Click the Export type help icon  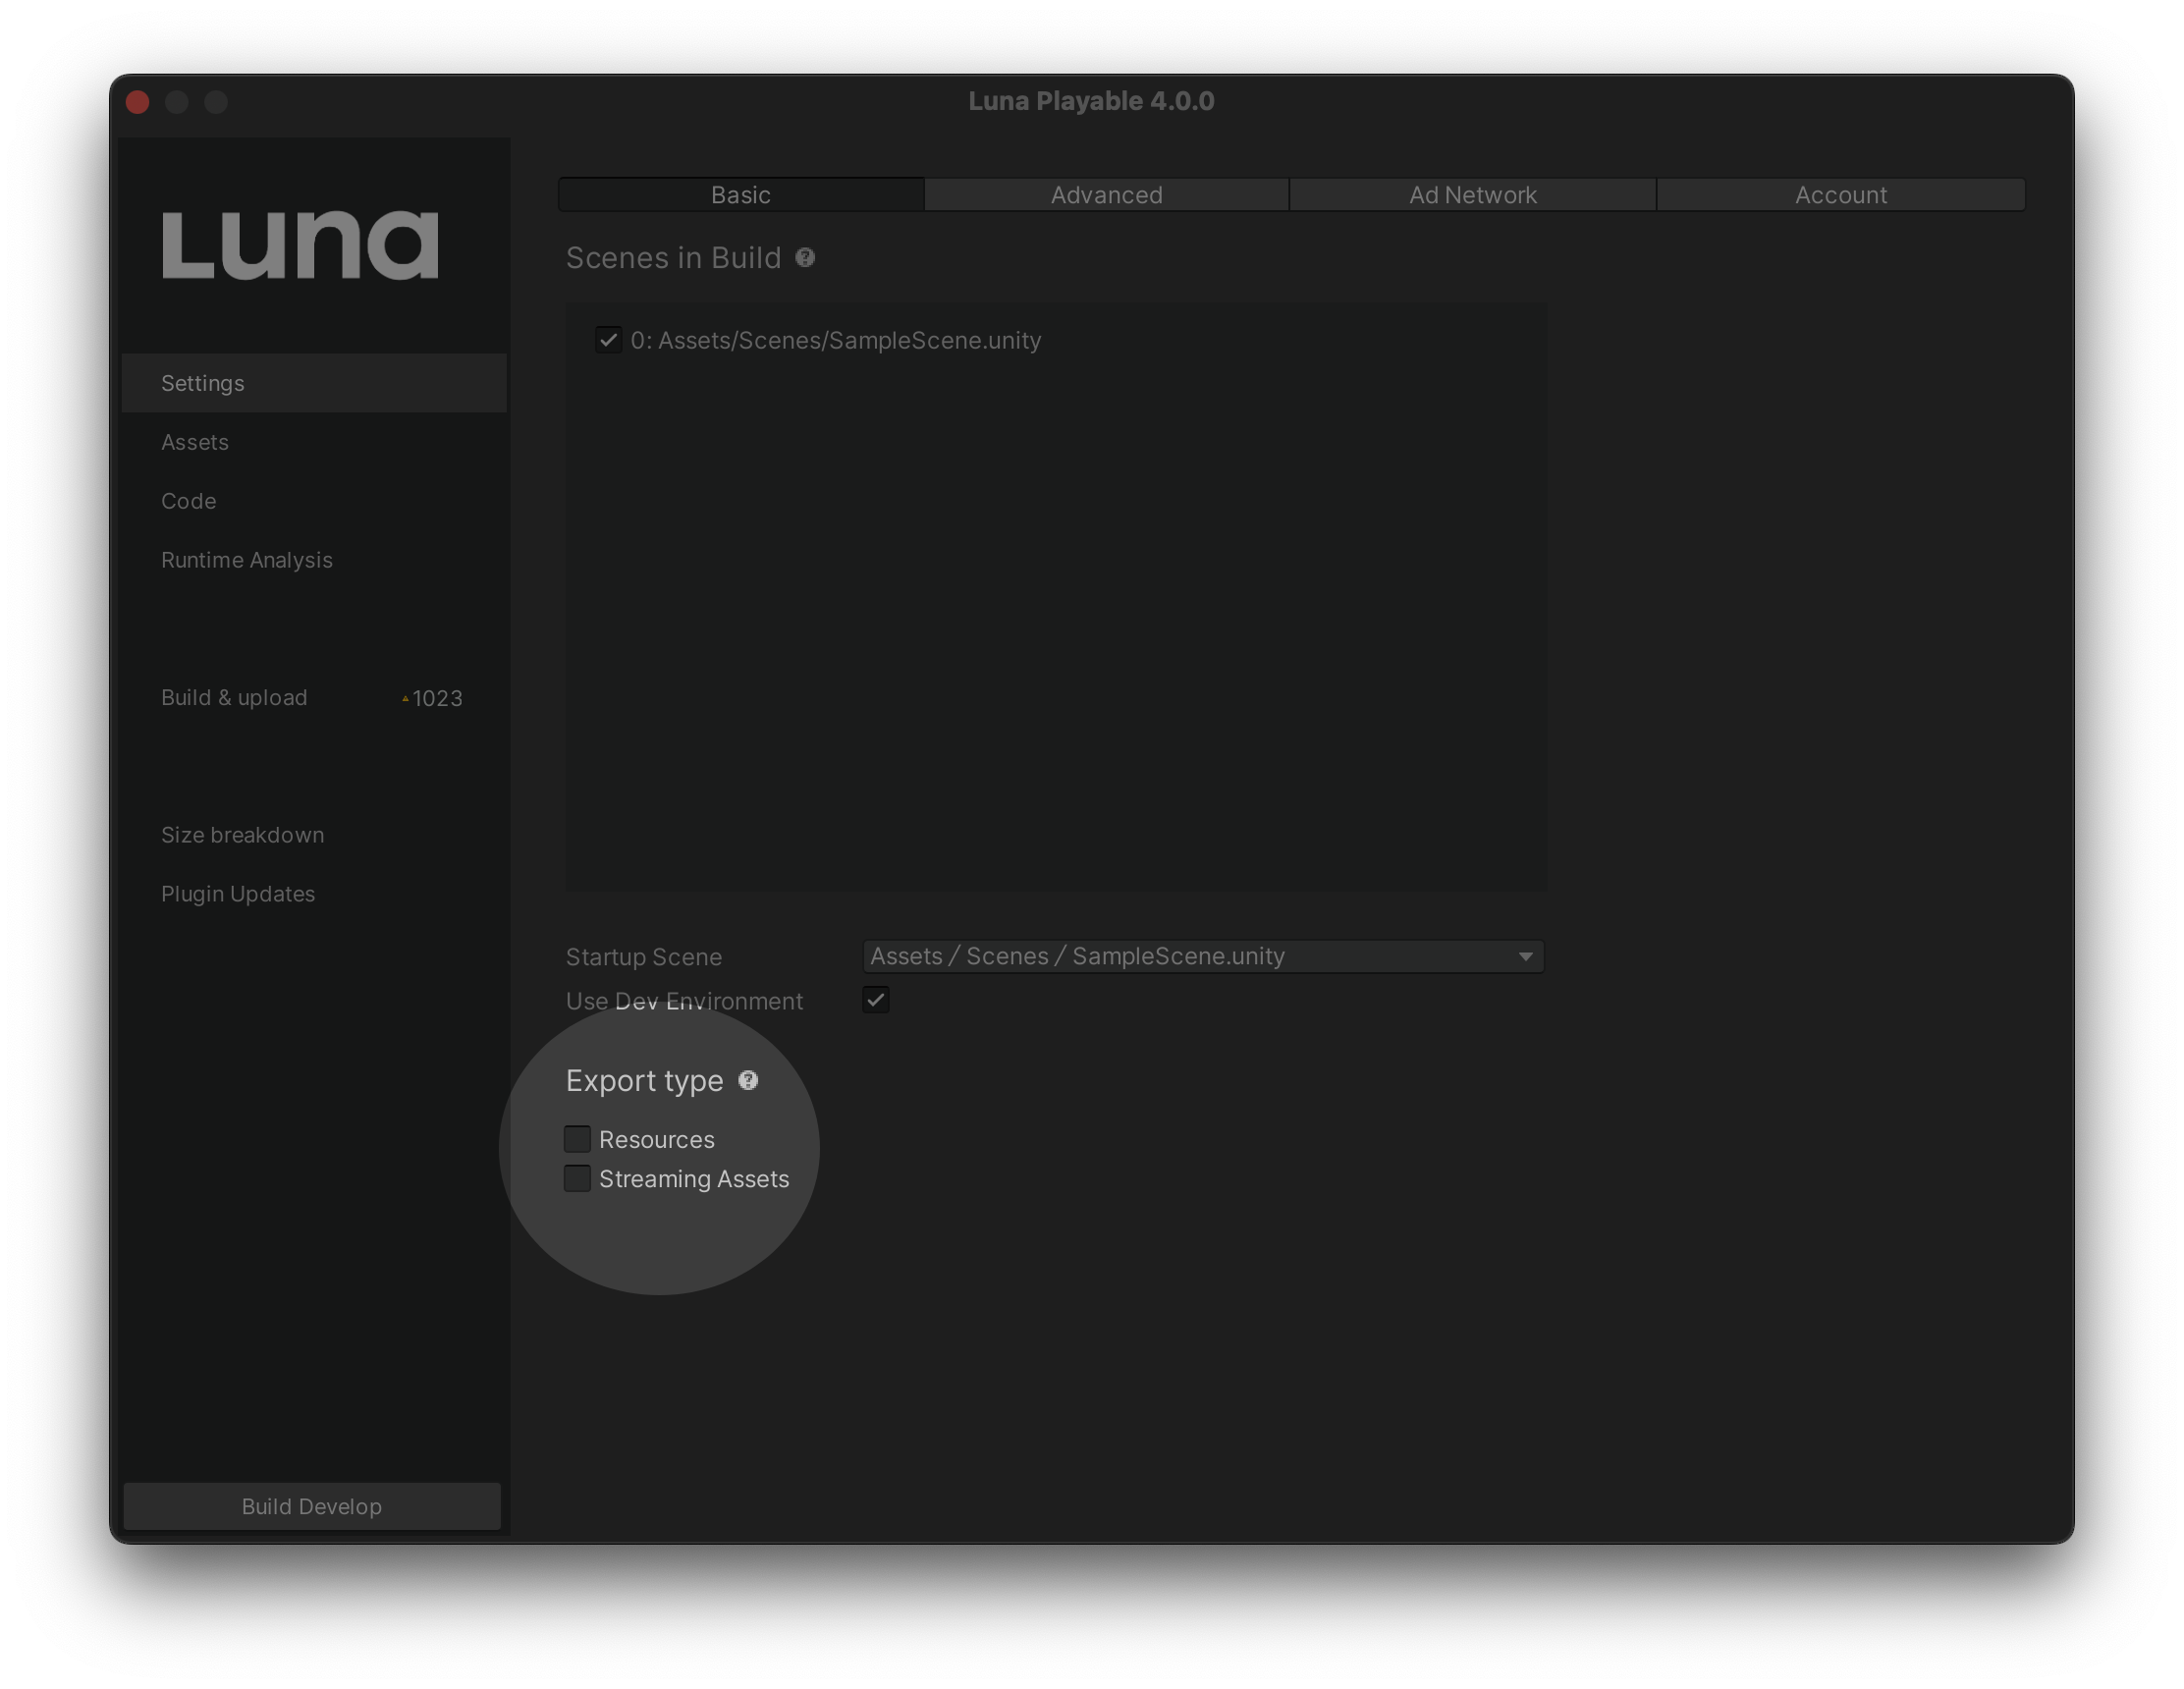[746, 1079]
